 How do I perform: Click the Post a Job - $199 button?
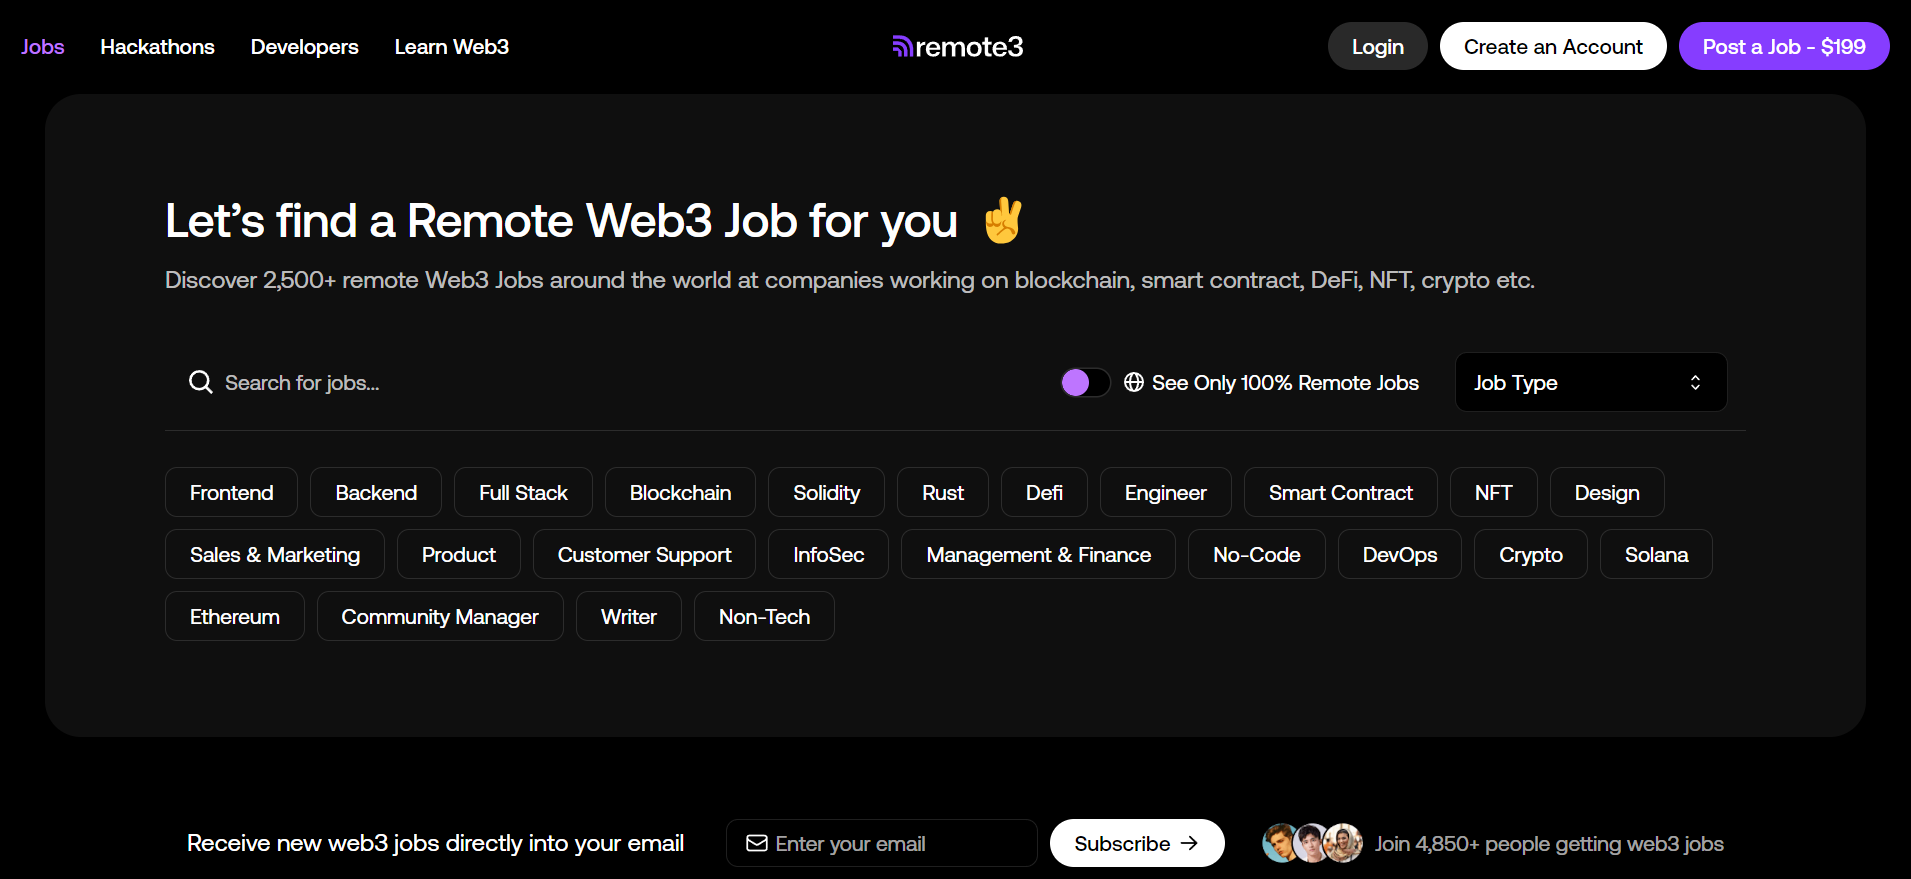[1784, 46]
